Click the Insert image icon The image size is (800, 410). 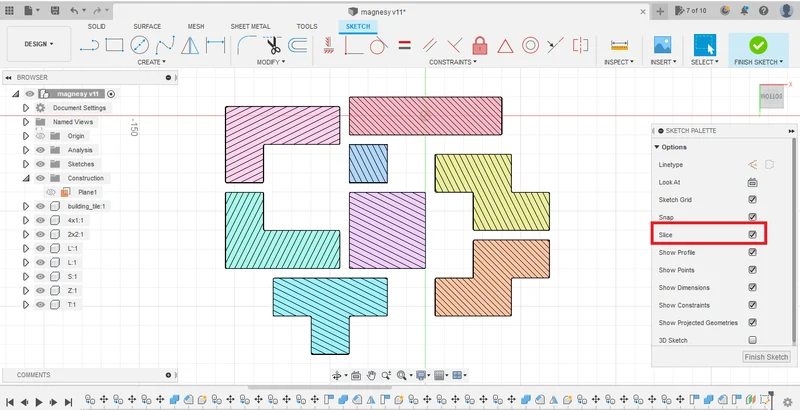(663, 45)
